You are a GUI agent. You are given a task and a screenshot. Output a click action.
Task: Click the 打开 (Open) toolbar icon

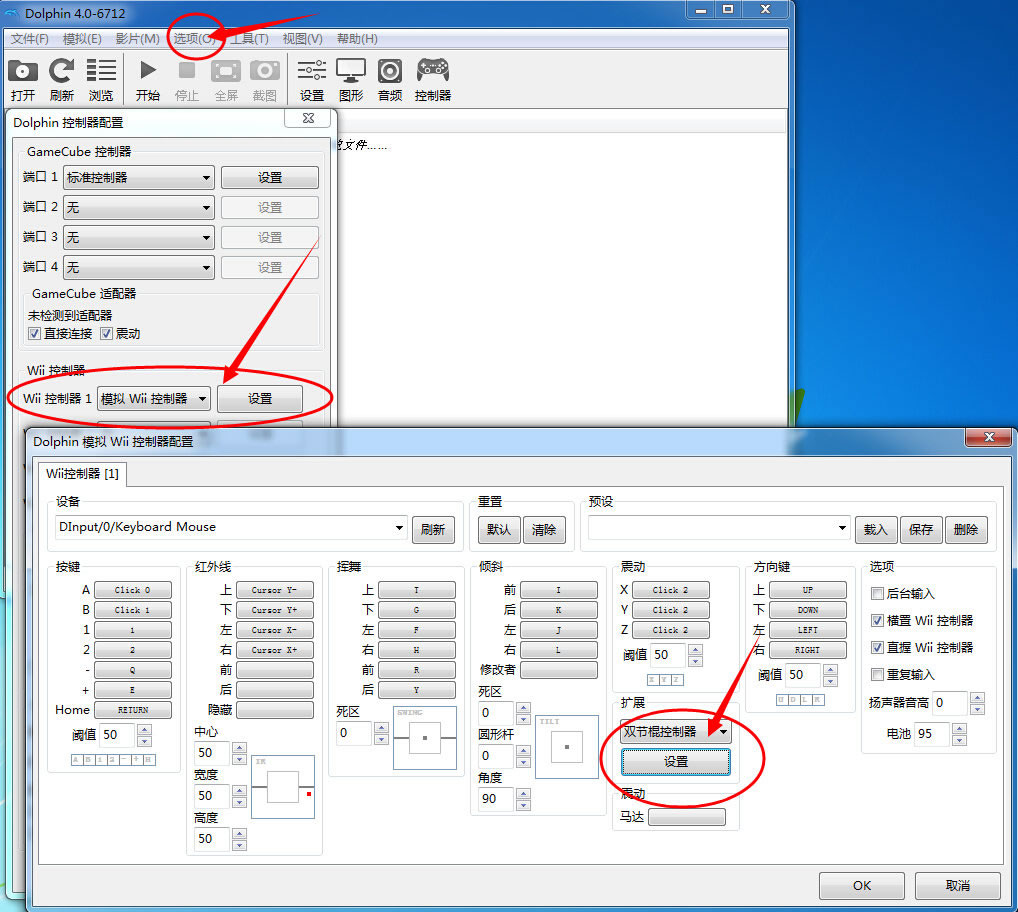23,79
